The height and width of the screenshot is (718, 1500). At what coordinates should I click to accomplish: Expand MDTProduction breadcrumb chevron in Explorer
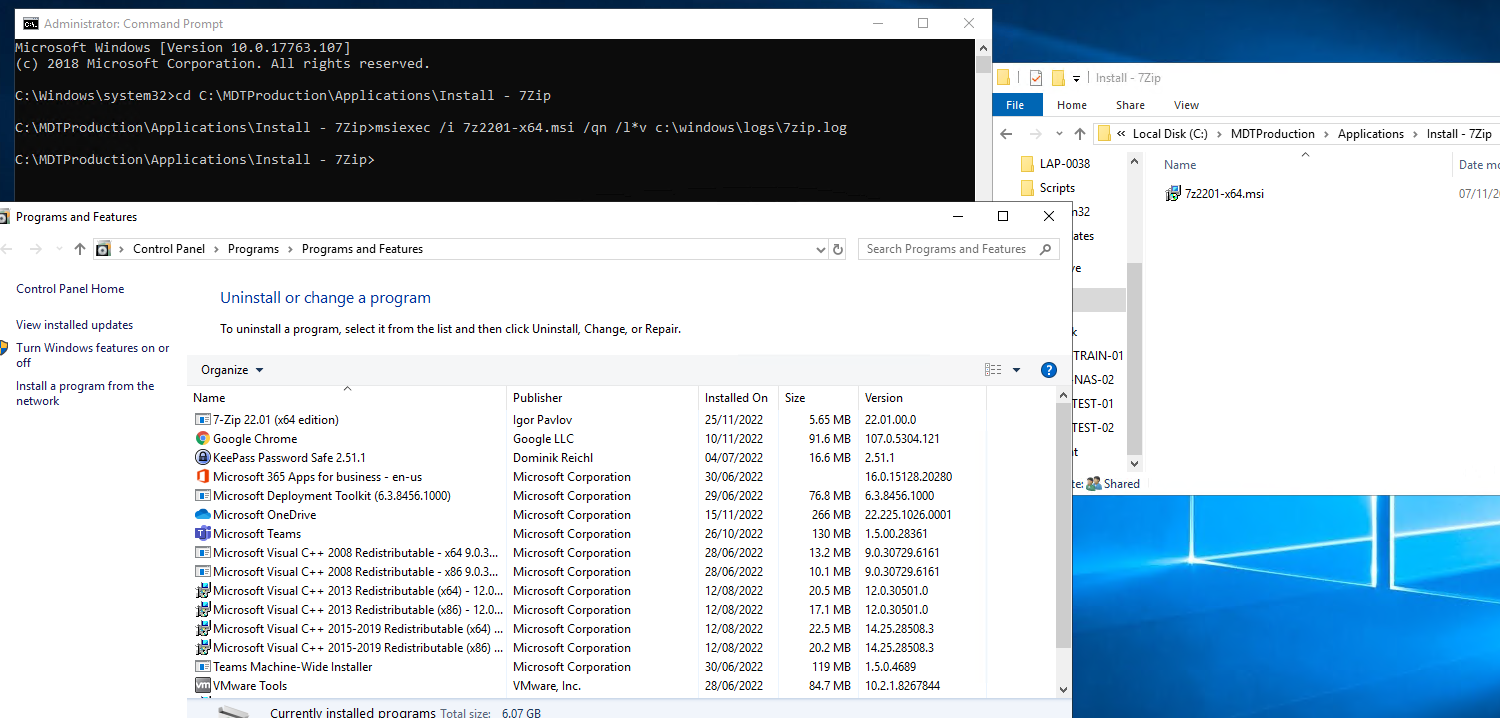pyautogui.click(x=1327, y=134)
